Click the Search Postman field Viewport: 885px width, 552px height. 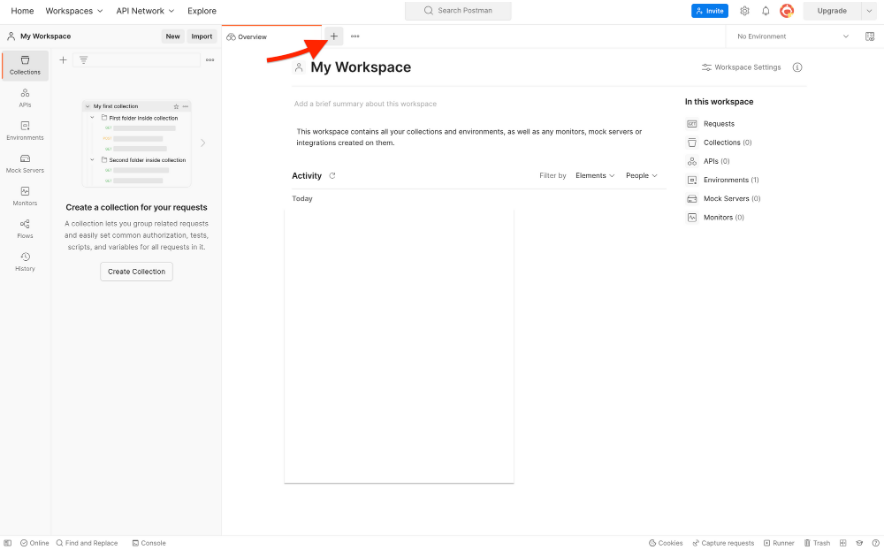458,11
